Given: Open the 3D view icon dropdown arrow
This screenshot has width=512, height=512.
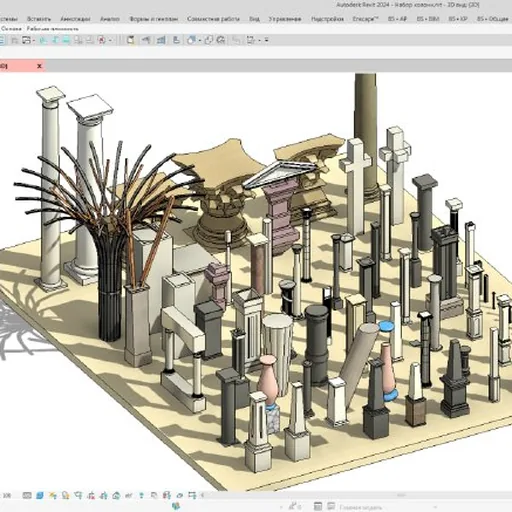Looking at the screenshot, I should pyautogui.click(x=200, y=41).
